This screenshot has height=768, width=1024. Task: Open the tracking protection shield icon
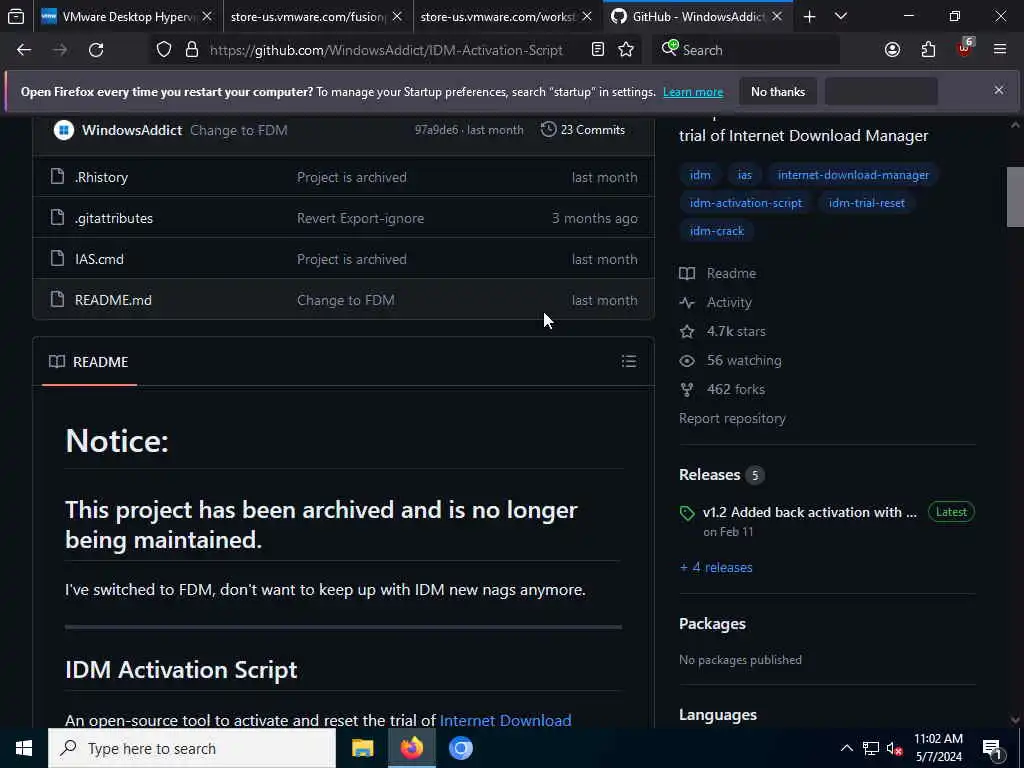164,50
